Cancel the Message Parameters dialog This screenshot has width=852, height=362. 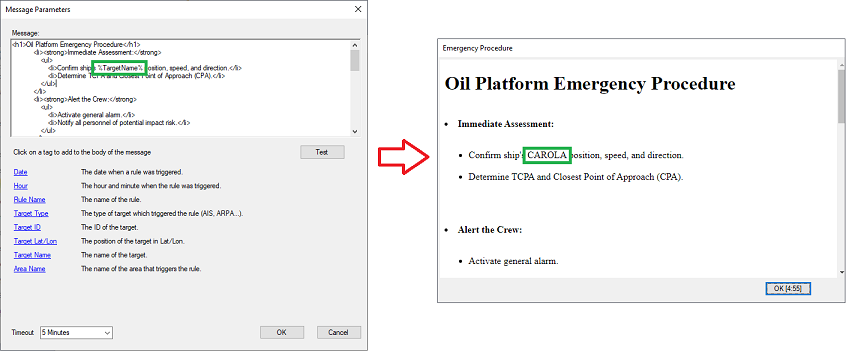point(339,332)
